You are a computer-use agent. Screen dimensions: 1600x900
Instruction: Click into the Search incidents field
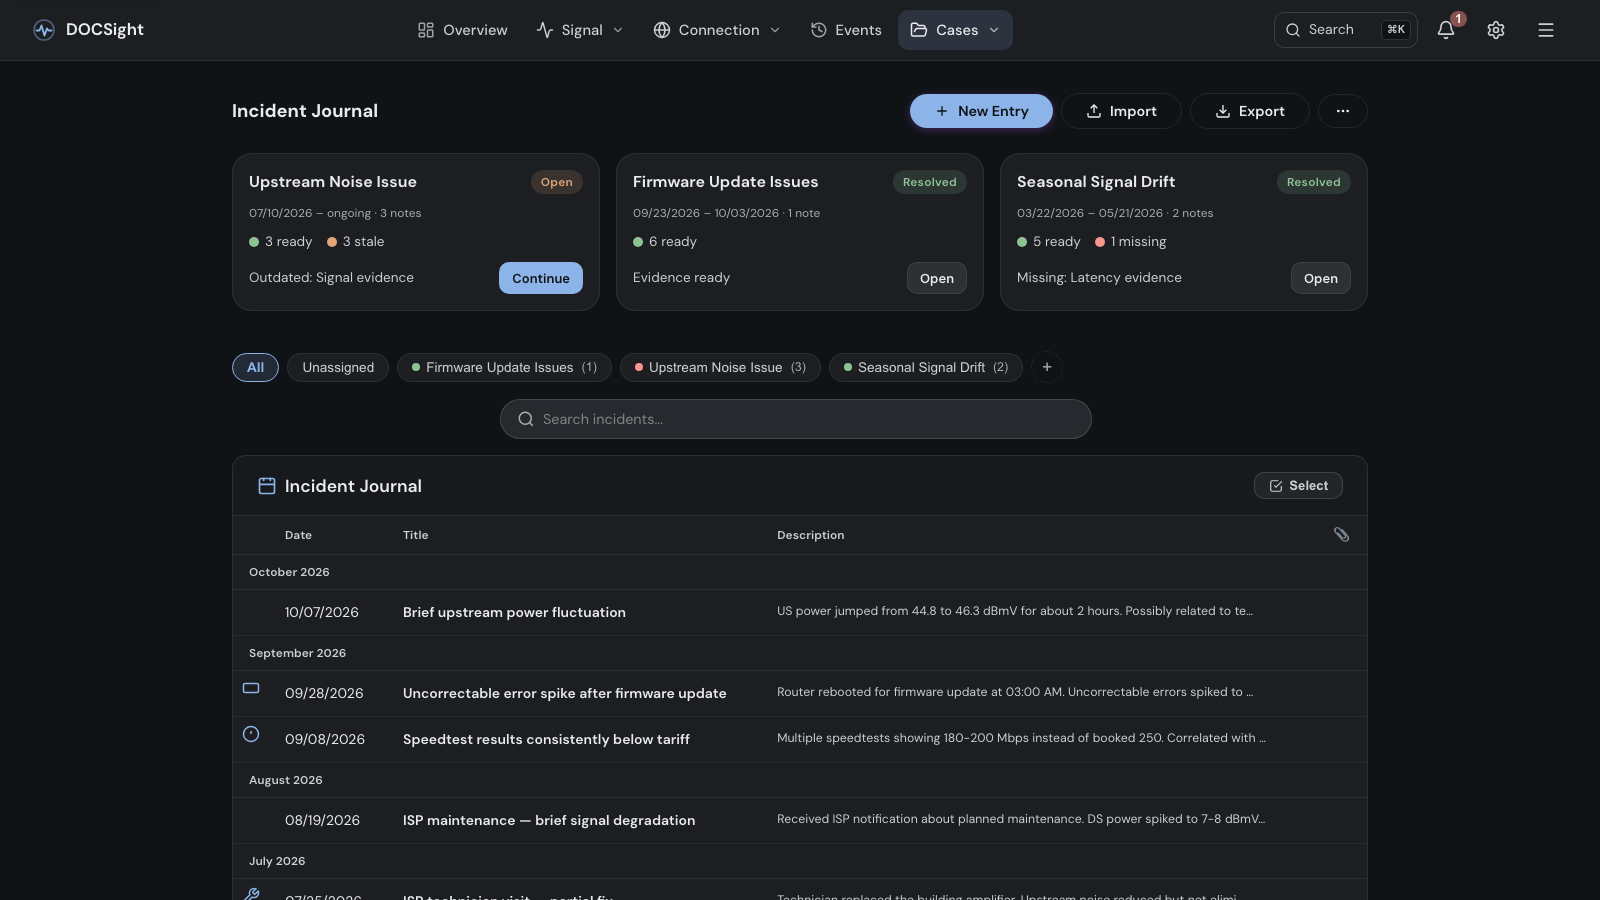pyautogui.click(x=796, y=419)
